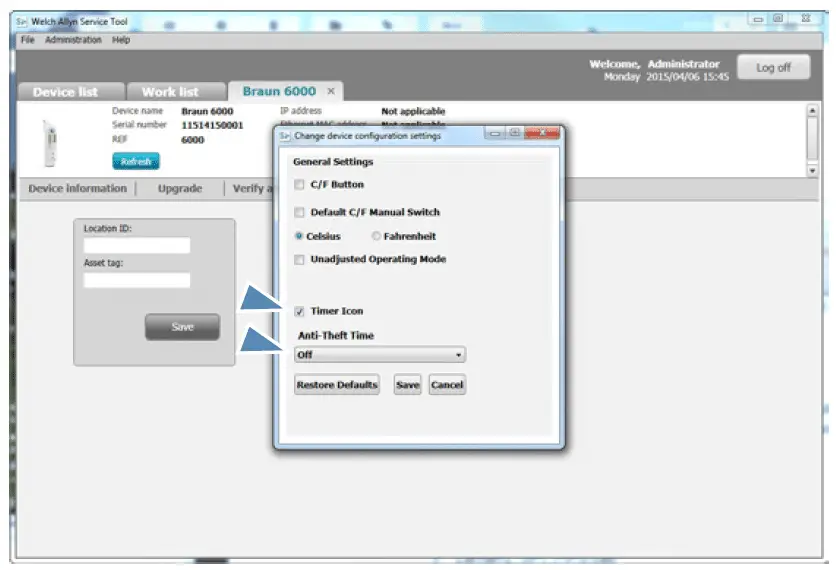
Task: Open the Help menu
Action: tap(121, 40)
